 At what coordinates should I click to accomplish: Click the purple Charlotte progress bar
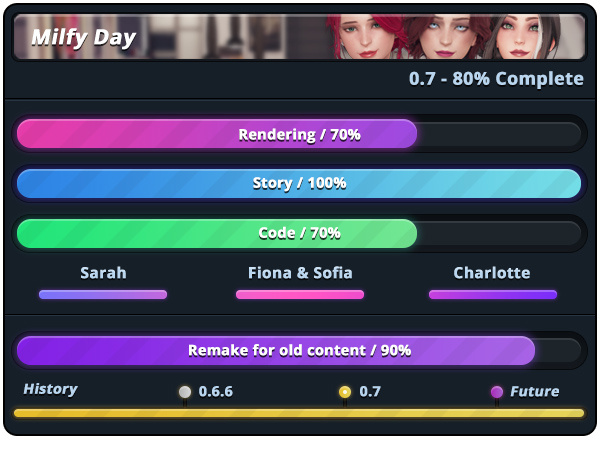coord(493,294)
